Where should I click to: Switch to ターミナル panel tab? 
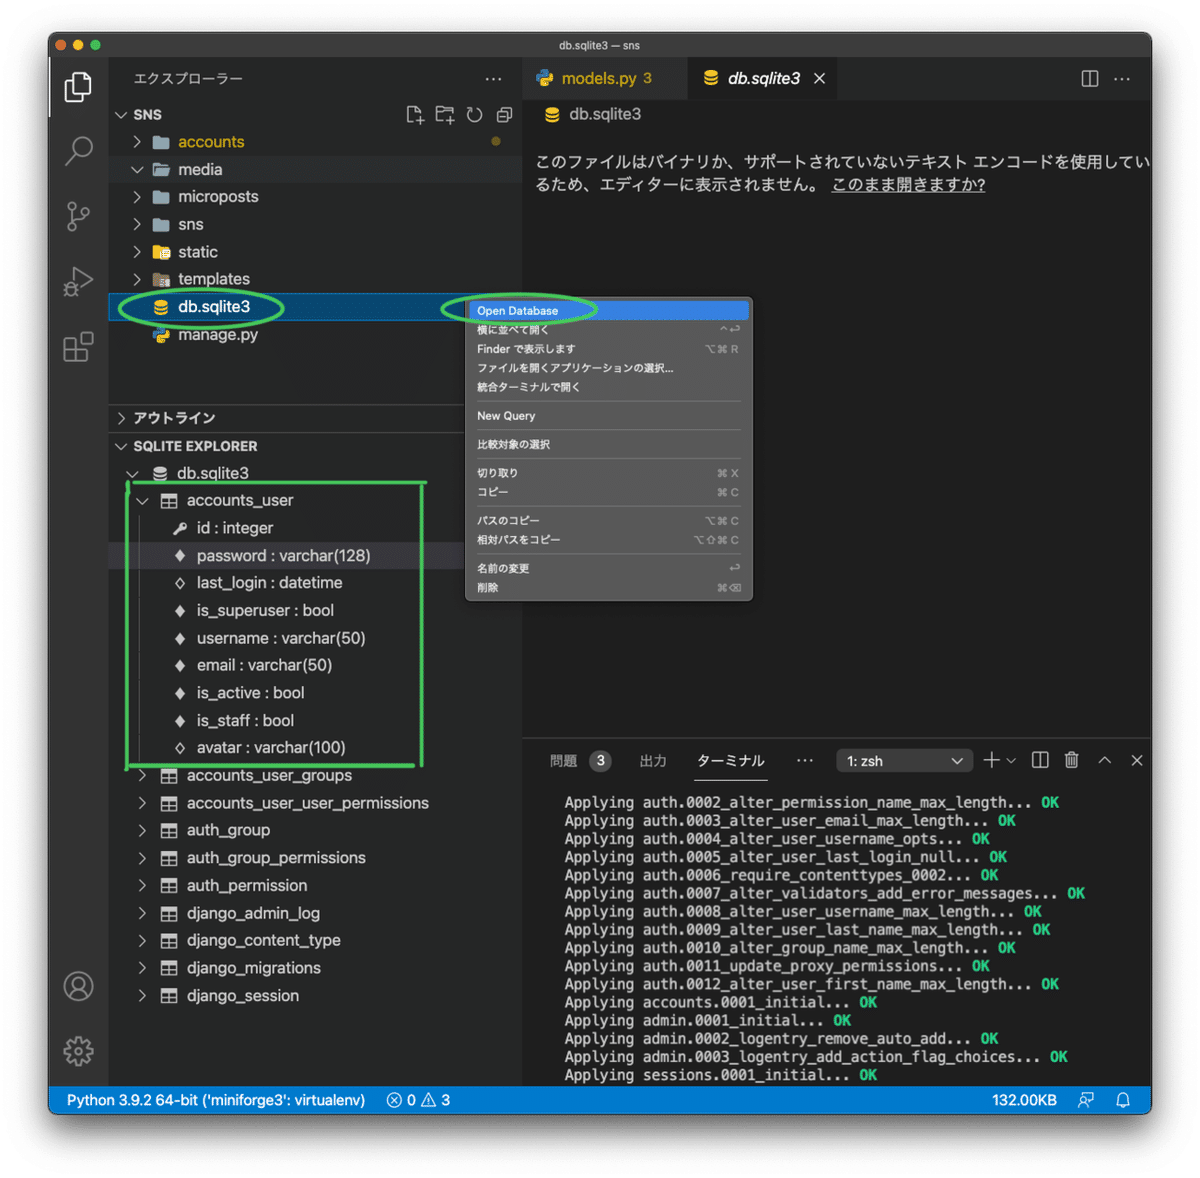click(731, 761)
